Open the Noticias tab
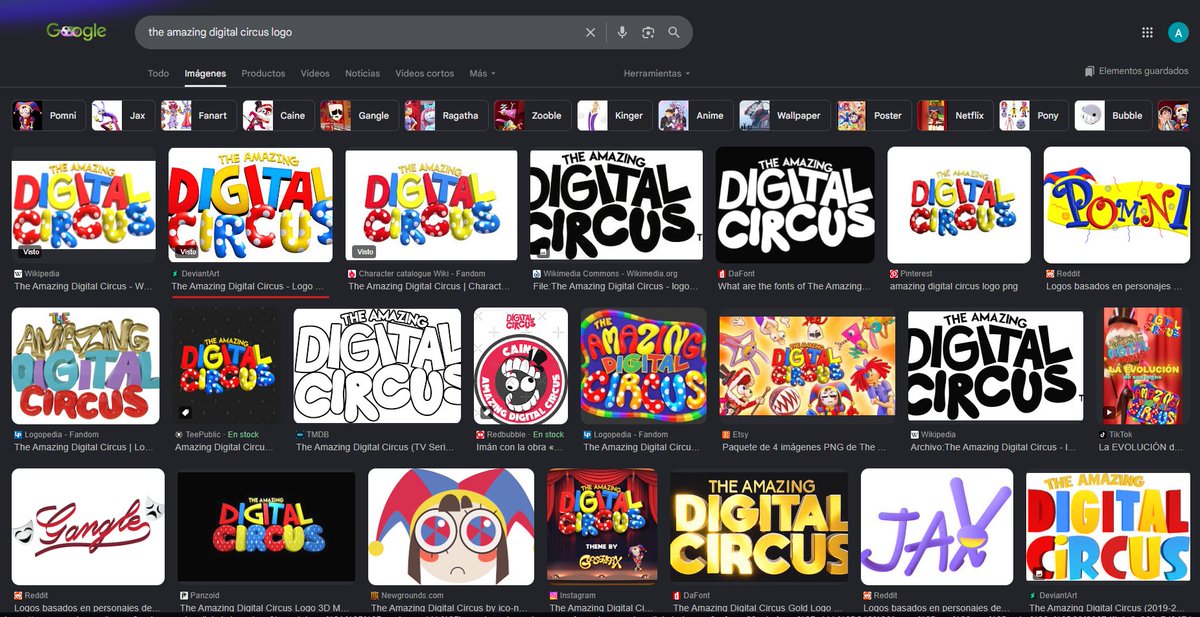Screen dimensions: 1200x617 (362, 73)
